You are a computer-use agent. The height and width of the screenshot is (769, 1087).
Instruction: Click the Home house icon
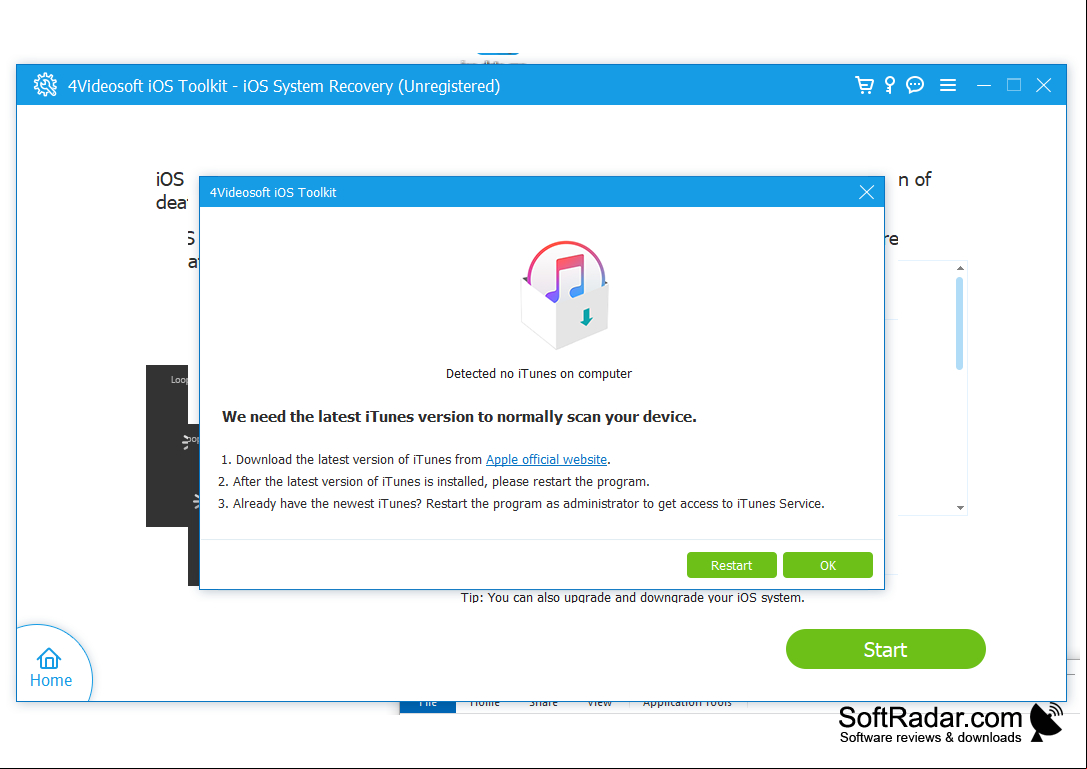tap(49, 659)
